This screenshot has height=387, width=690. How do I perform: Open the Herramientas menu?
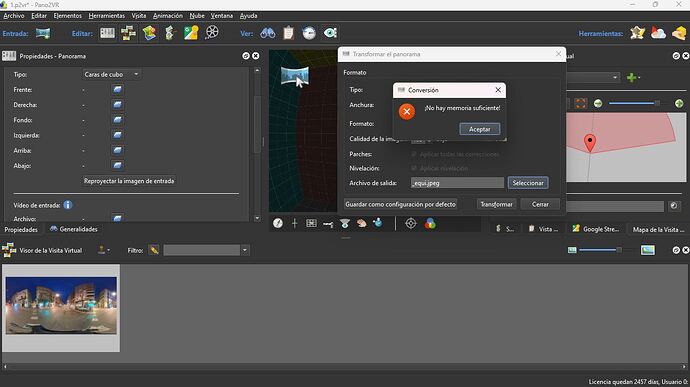106,15
